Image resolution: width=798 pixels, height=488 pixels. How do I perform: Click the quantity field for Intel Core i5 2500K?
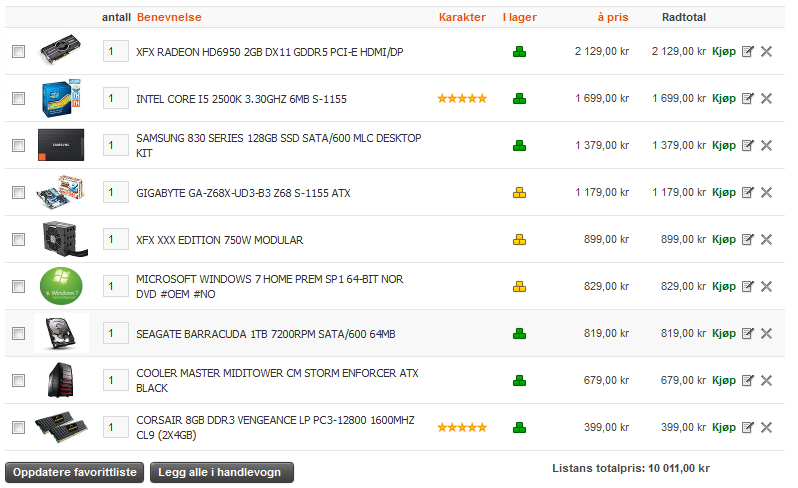pyautogui.click(x=116, y=98)
